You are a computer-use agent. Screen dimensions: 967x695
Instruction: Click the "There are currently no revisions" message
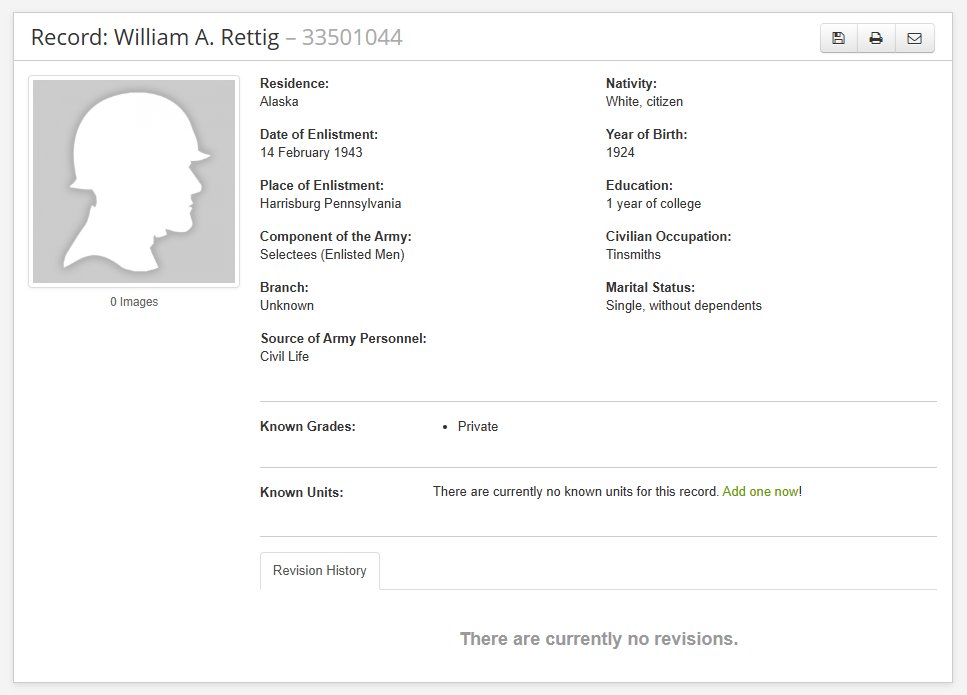click(598, 639)
